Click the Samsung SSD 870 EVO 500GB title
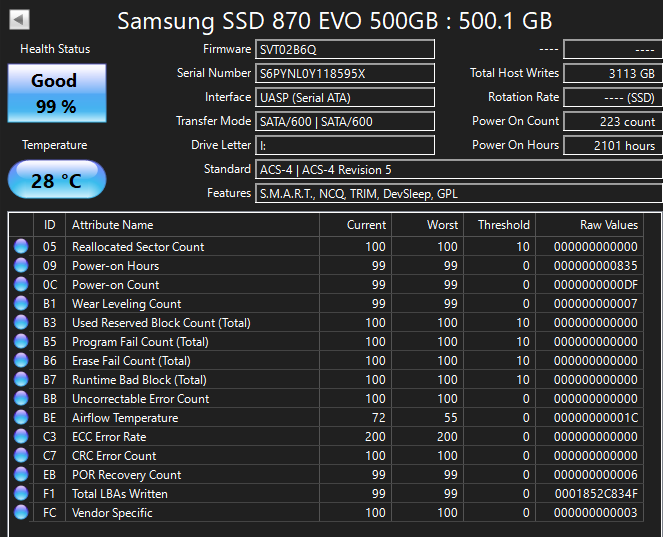This screenshot has width=663, height=537. tap(335, 21)
